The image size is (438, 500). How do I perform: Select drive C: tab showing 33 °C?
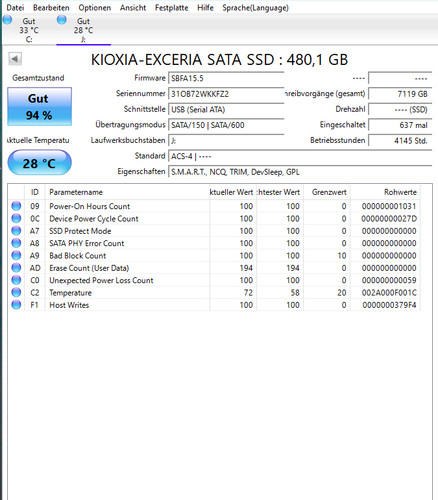coord(29,30)
